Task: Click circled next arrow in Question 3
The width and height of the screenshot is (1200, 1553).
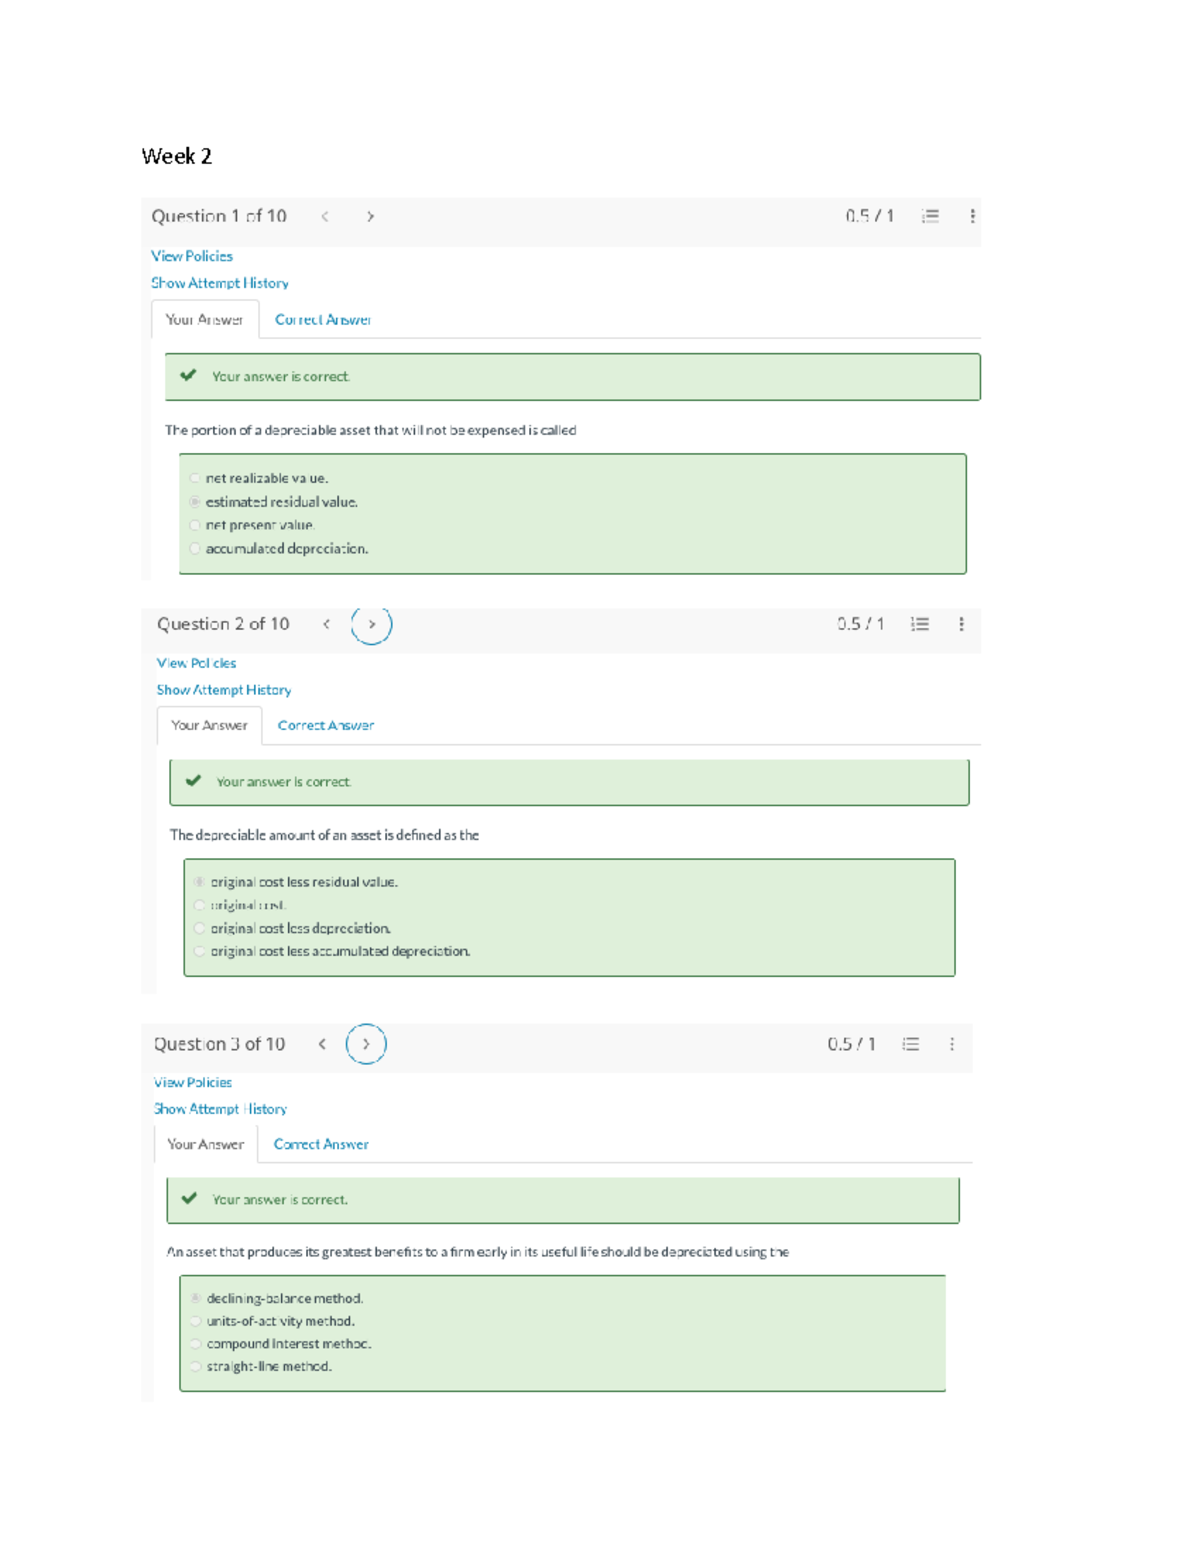Action: pyautogui.click(x=366, y=1044)
